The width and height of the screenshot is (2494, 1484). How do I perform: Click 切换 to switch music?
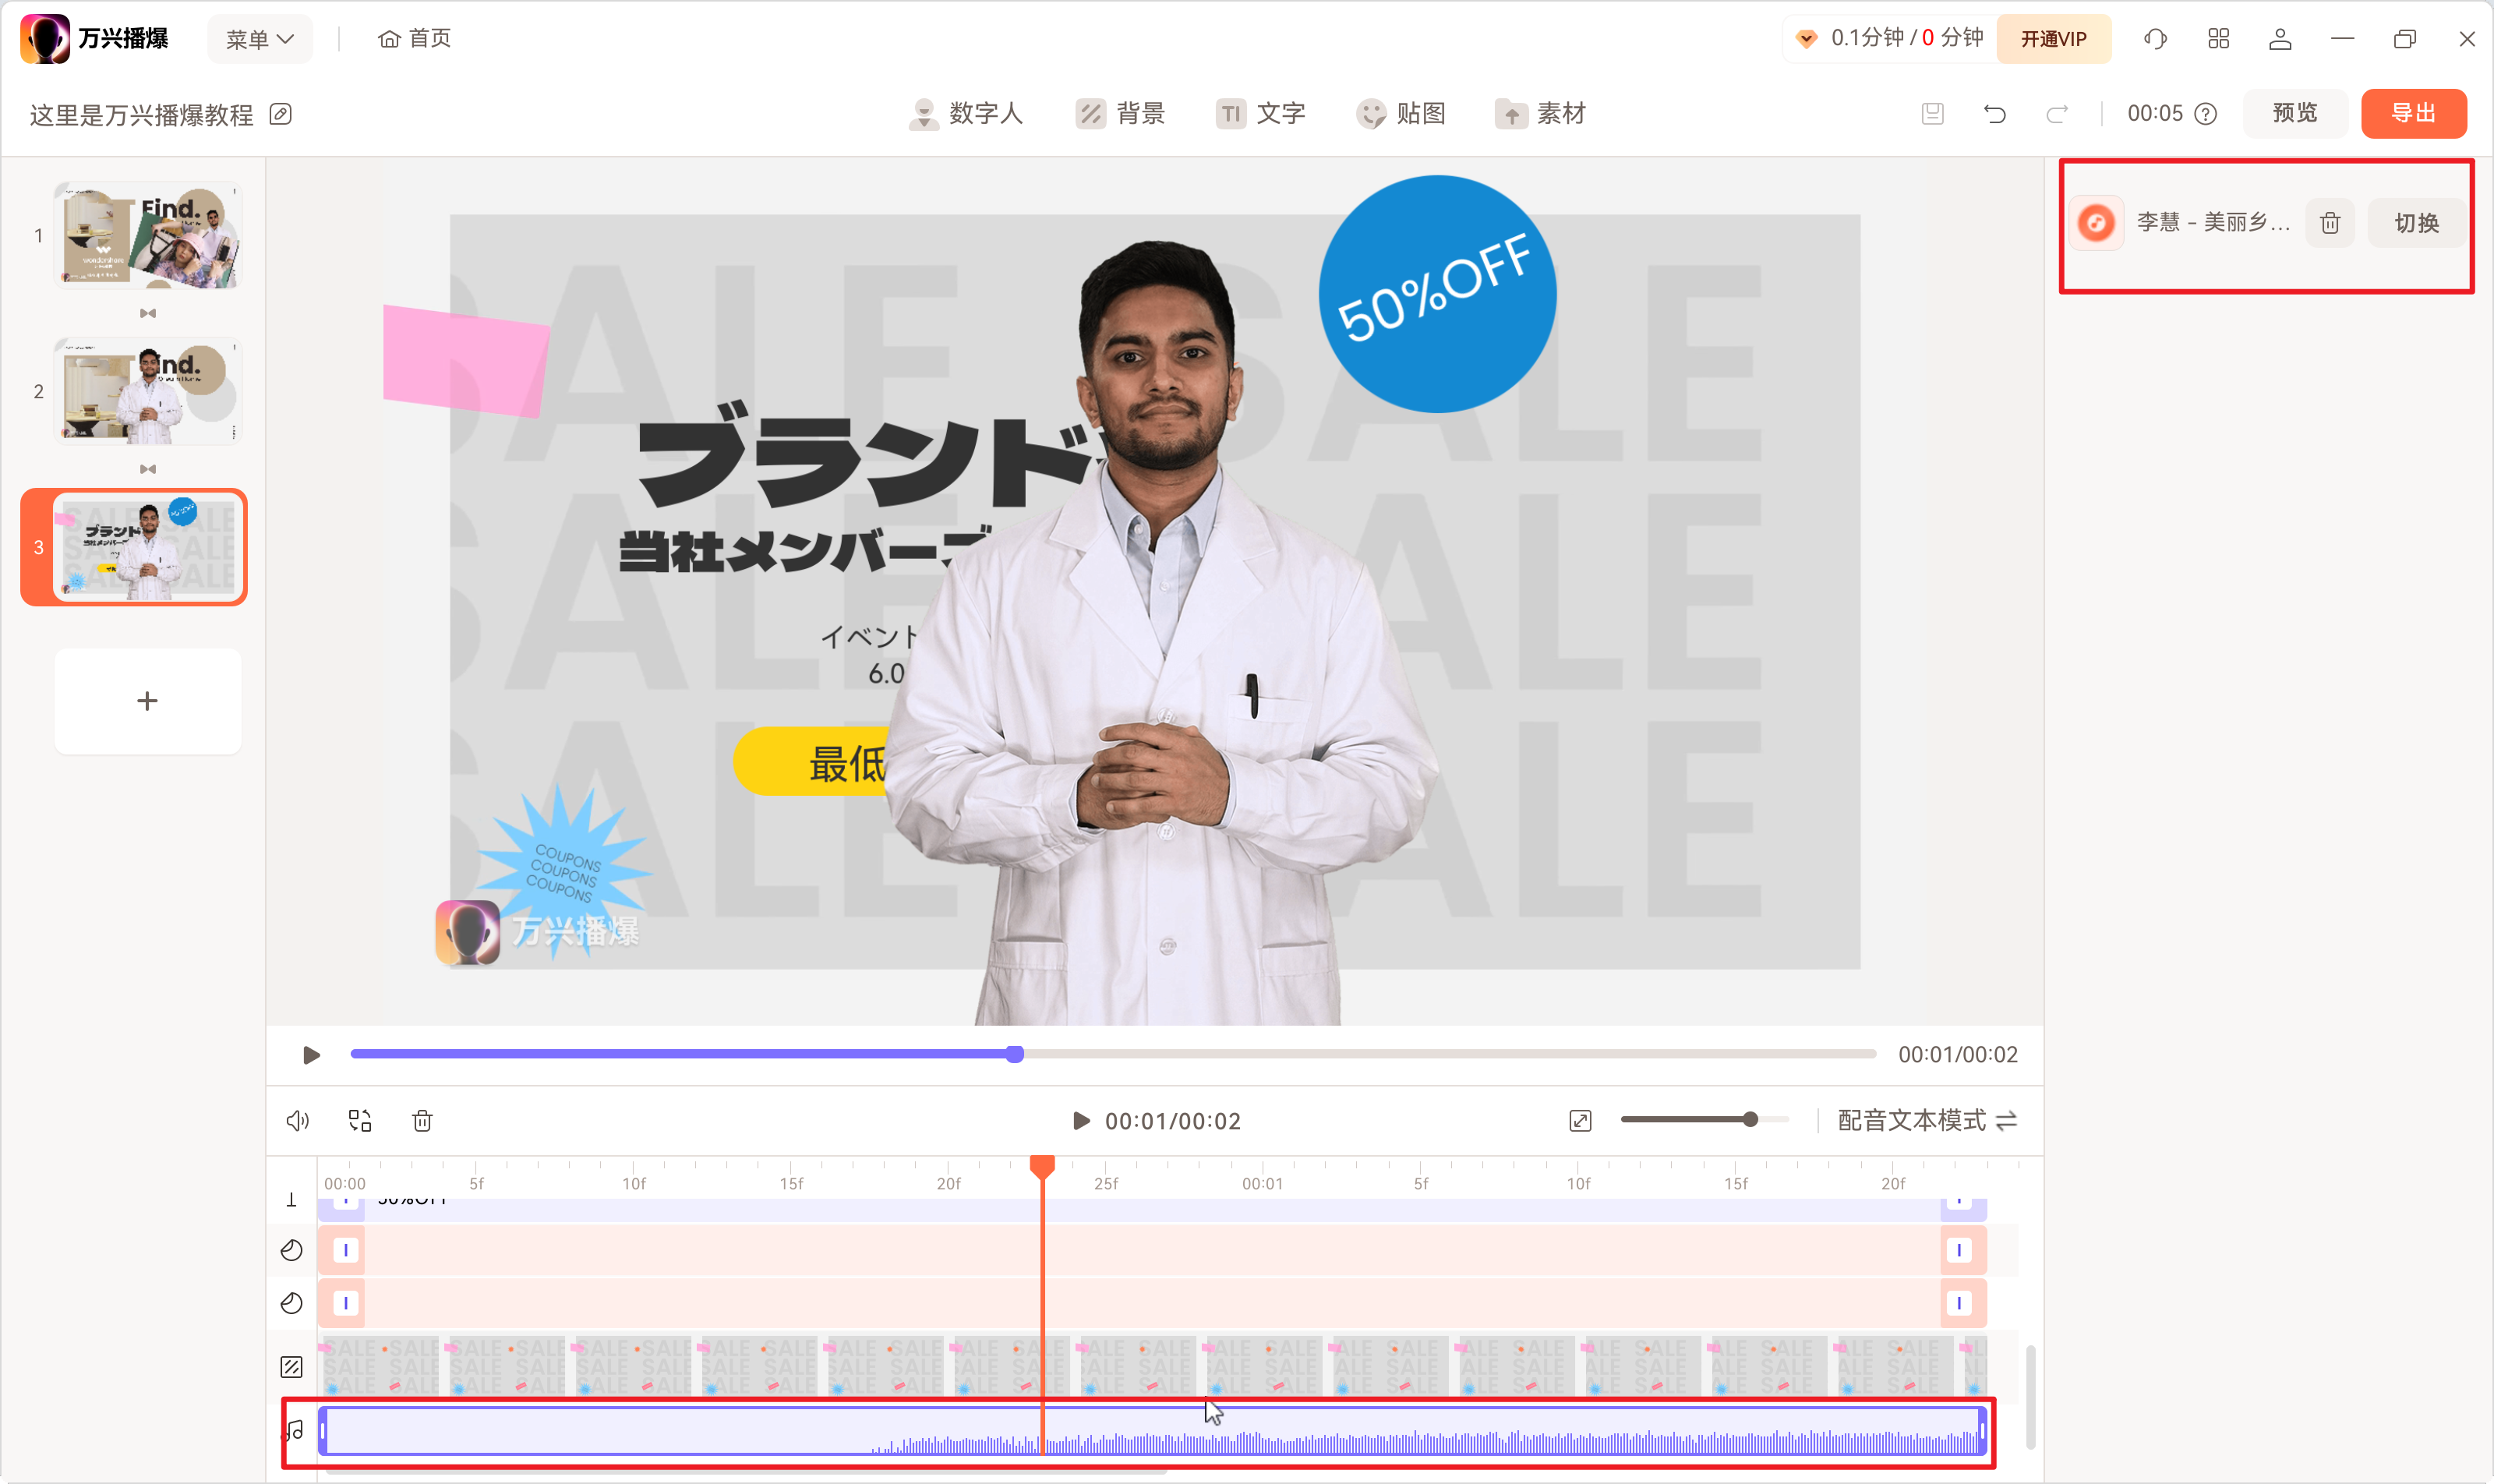pyautogui.click(x=2416, y=222)
